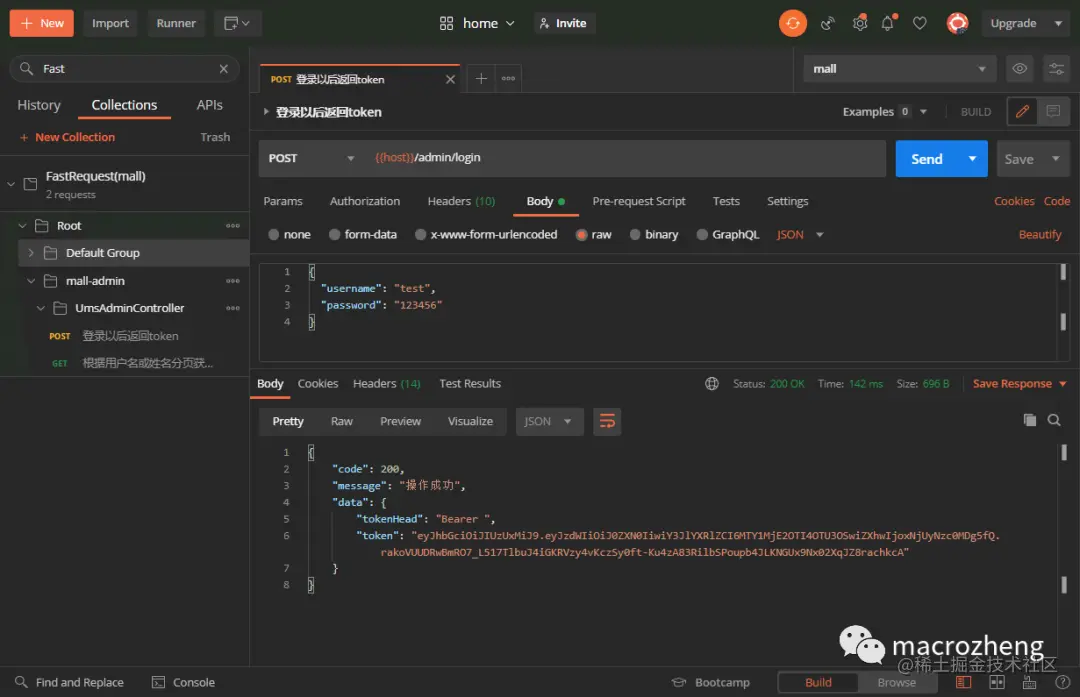Click the sidebar layout icon in status bar
The image size is (1080, 697).
click(x=964, y=682)
